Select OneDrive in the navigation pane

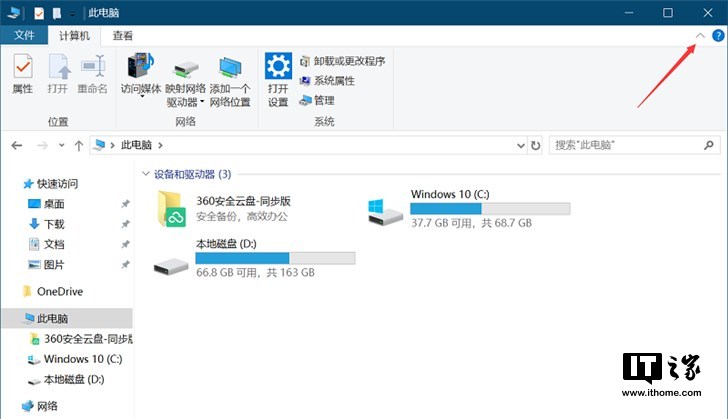[52, 292]
